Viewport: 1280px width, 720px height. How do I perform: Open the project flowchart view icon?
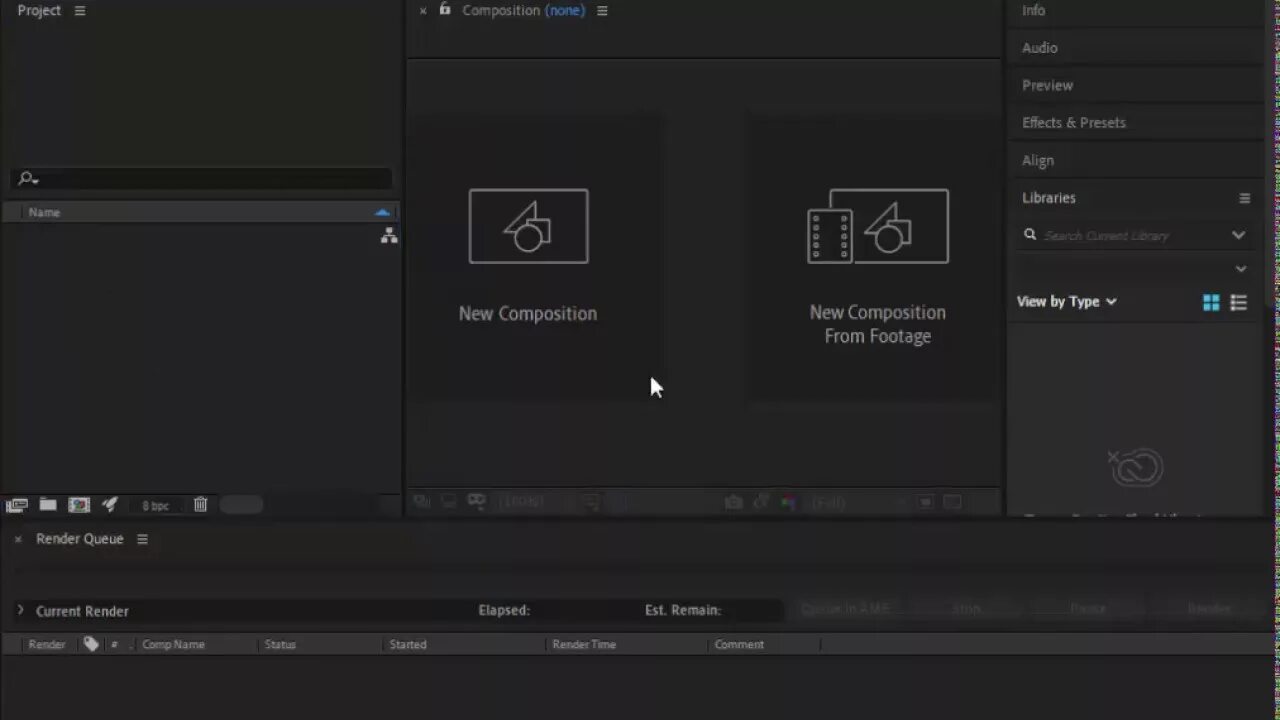389,235
